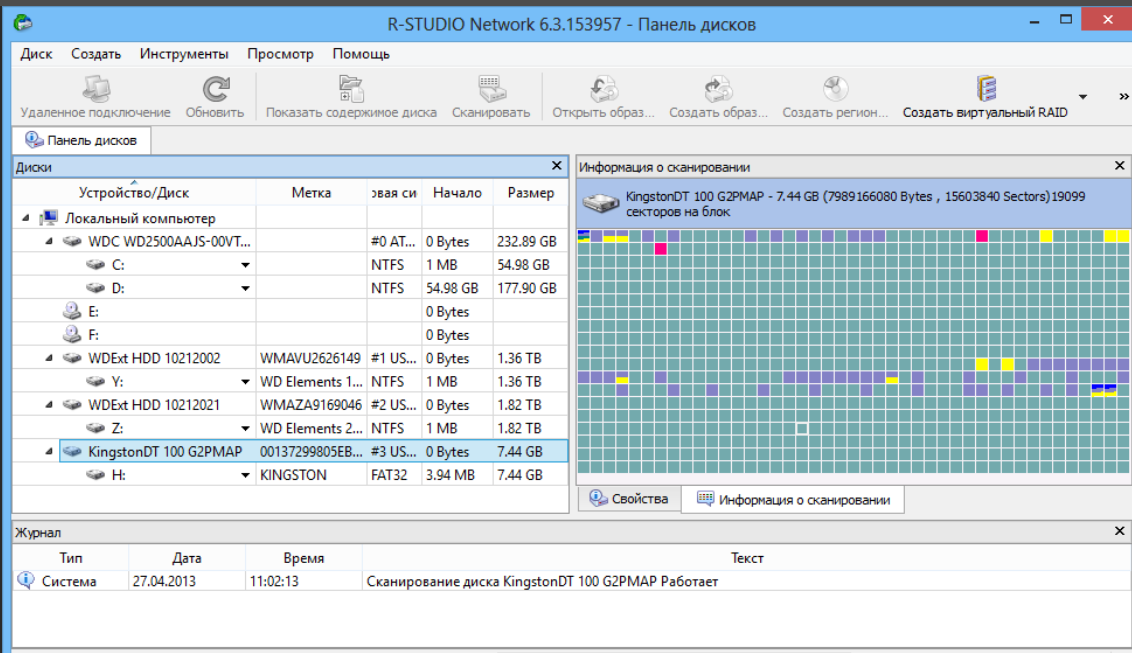Click Создать виртуальный RAID icon
The height and width of the screenshot is (653, 1132).
(985, 89)
